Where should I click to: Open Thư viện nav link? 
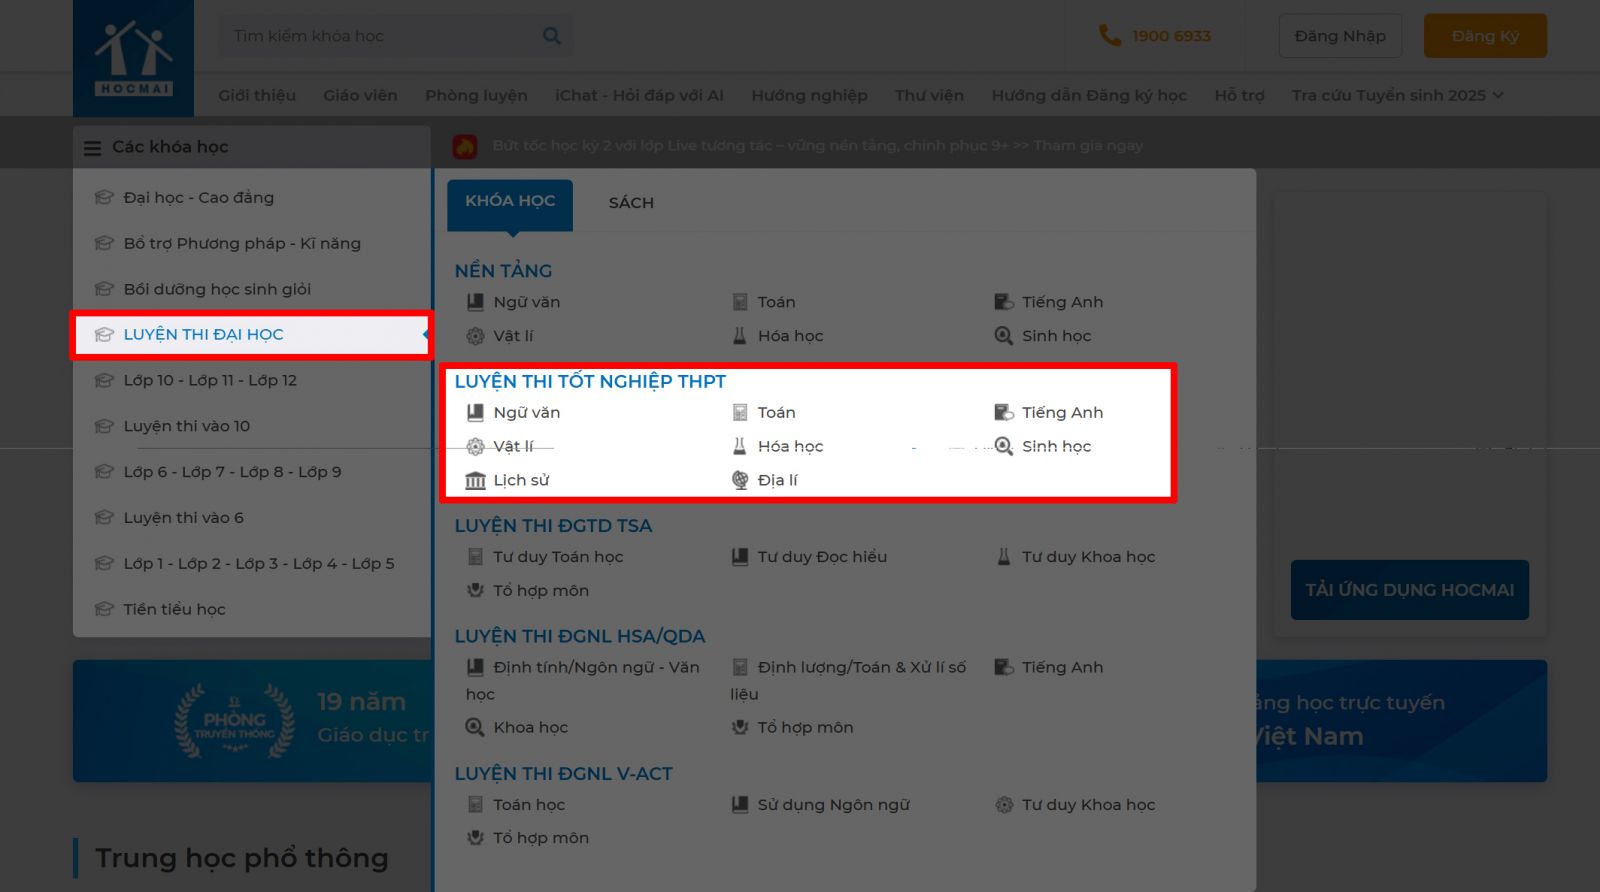929,95
